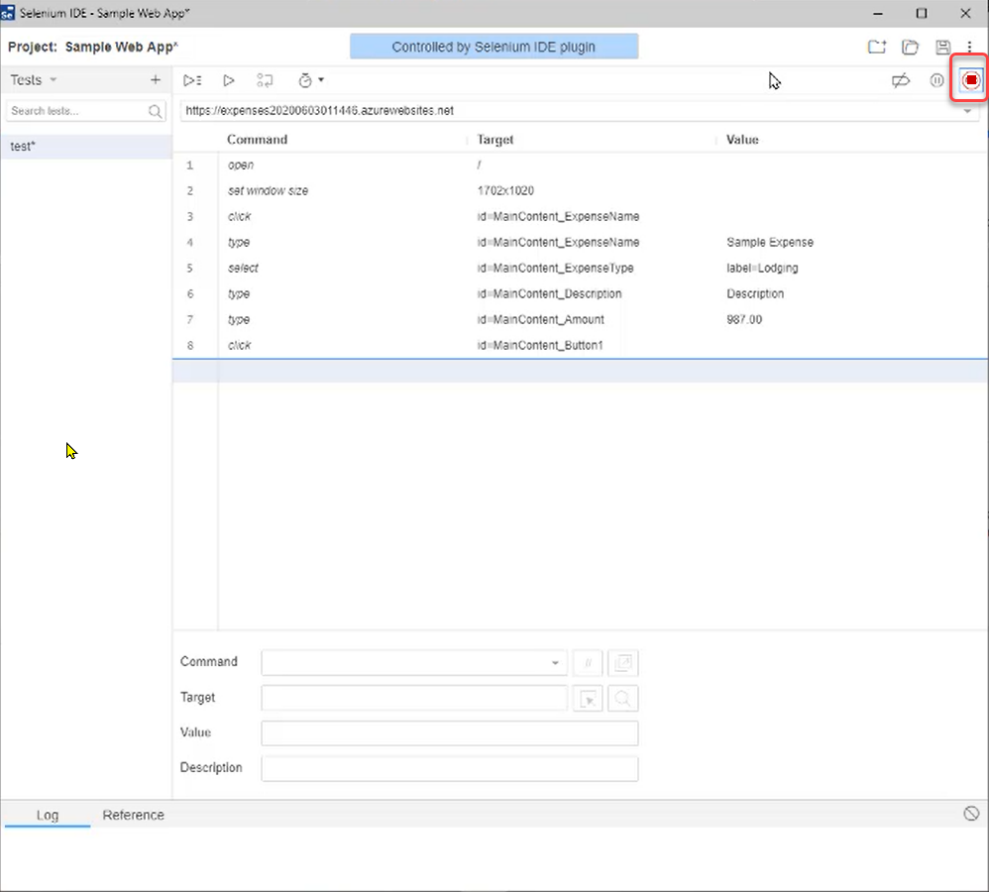Click the Selenium IDE title bar icon

pos(8,13)
